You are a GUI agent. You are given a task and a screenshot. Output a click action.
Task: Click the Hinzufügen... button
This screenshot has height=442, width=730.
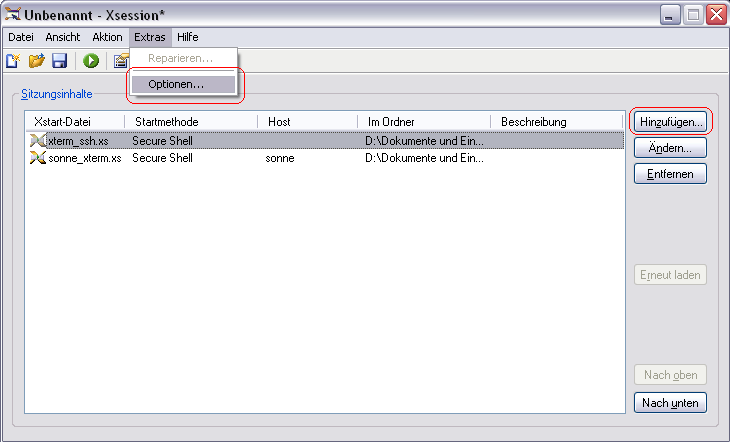671,121
